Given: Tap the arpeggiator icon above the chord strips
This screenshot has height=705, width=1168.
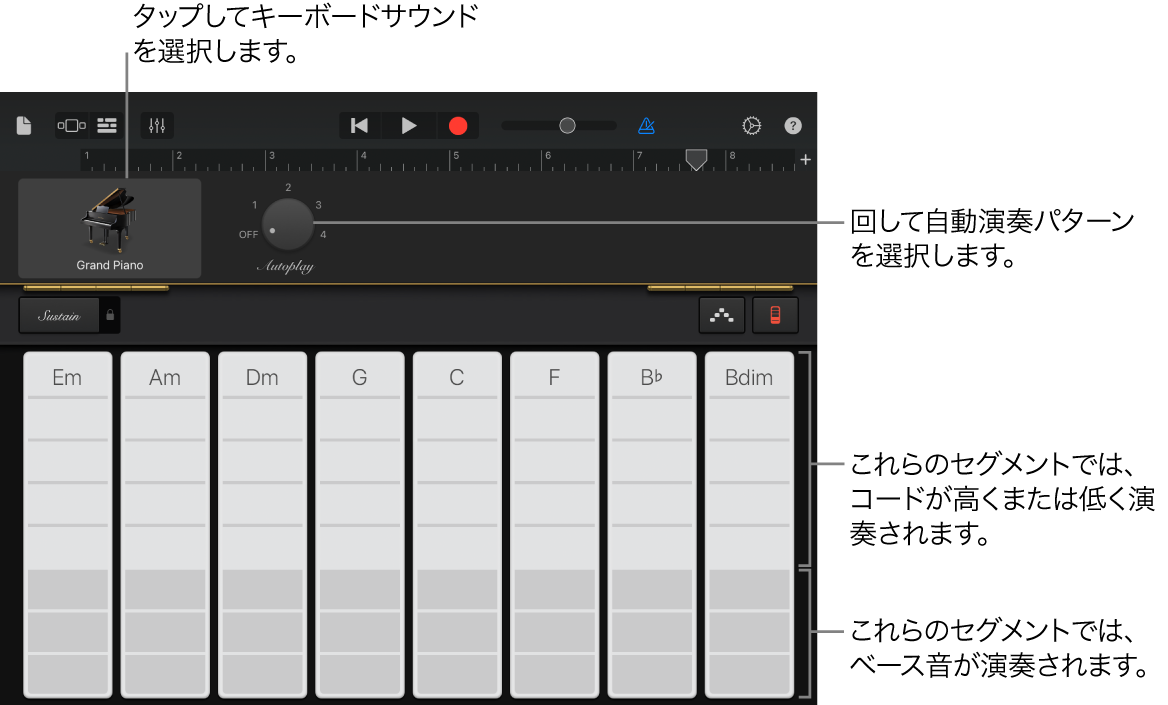Looking at the screenshot, I should point(722,314).
